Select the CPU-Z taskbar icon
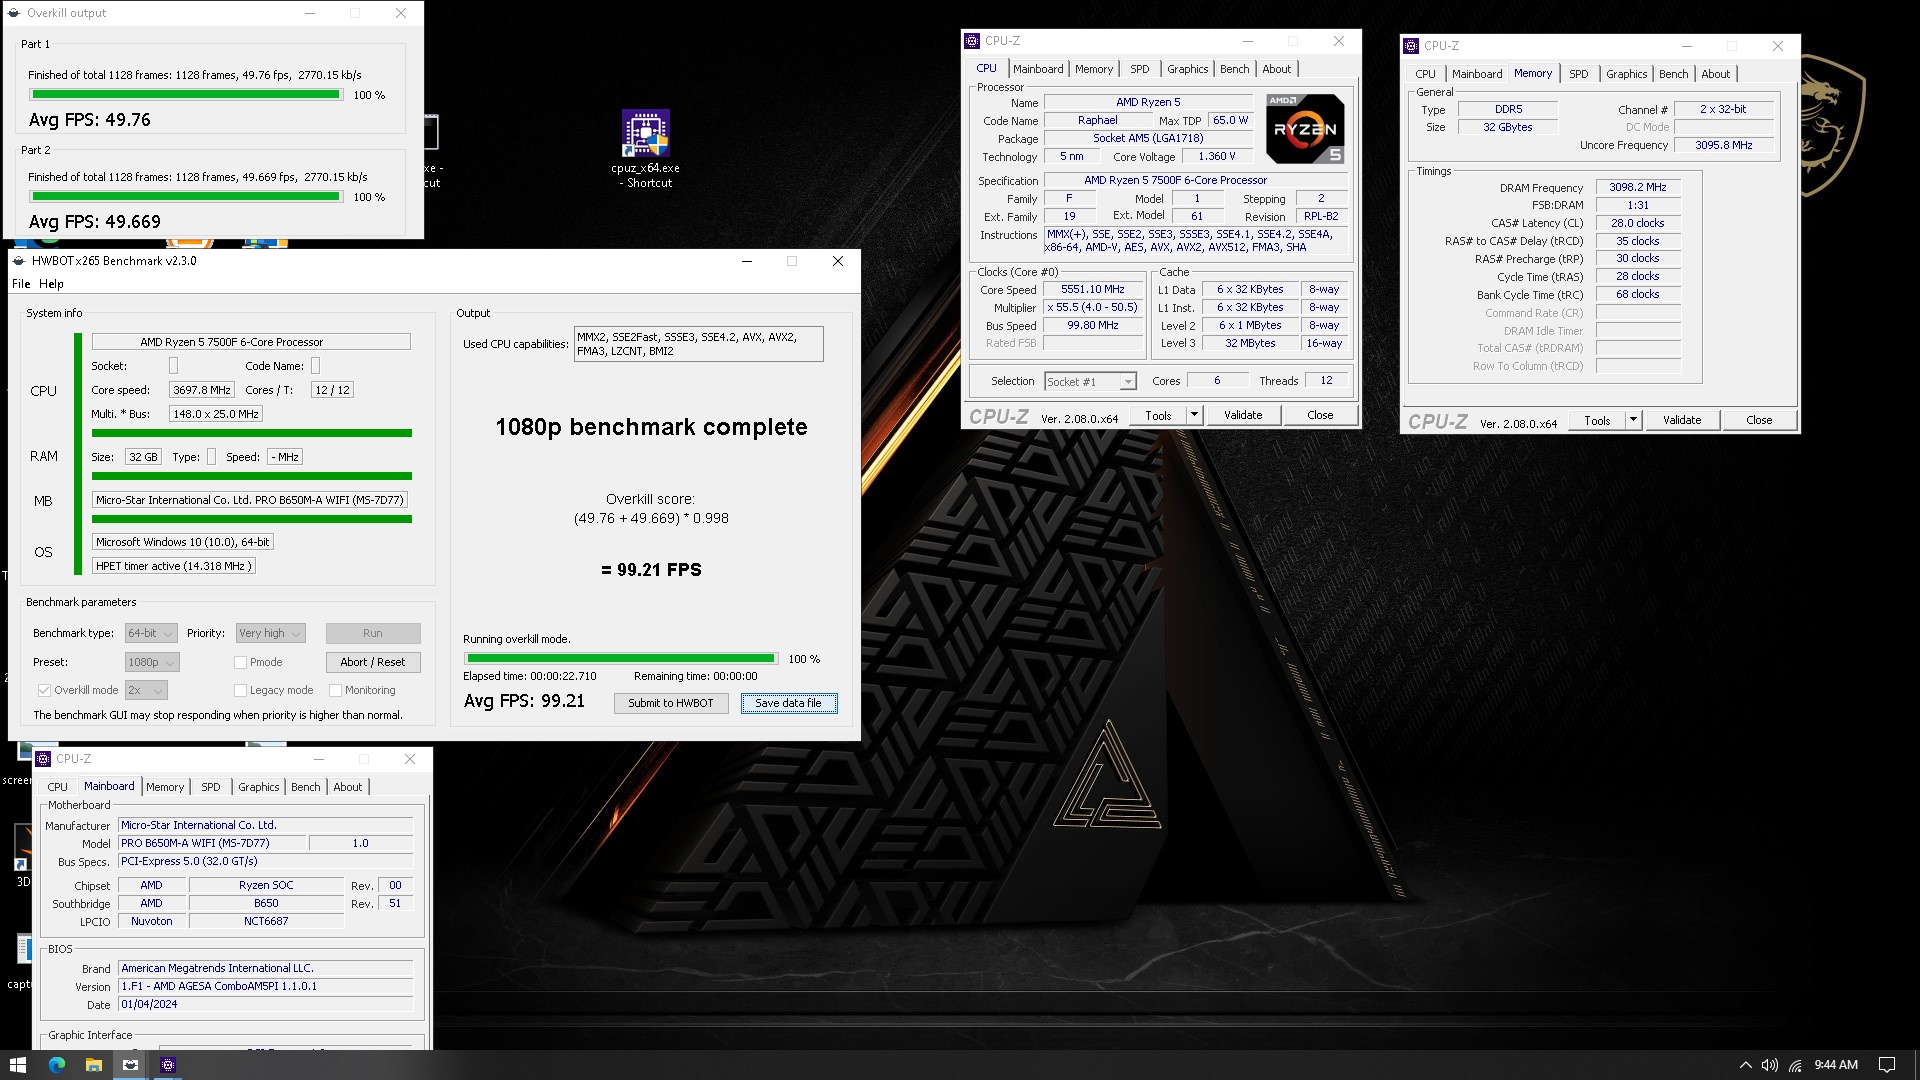The width and height of the screenshot is (1920, 1080). tap(168, 1065)
